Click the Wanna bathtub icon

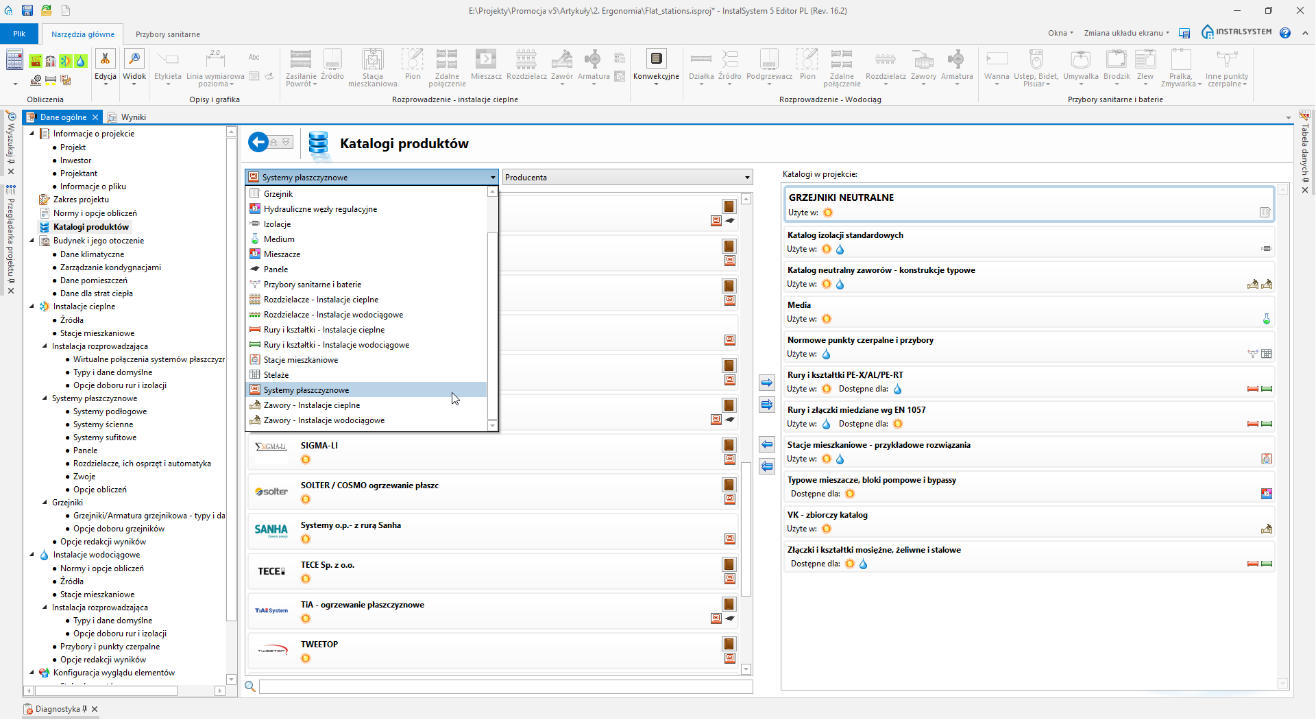coord(996,58)
